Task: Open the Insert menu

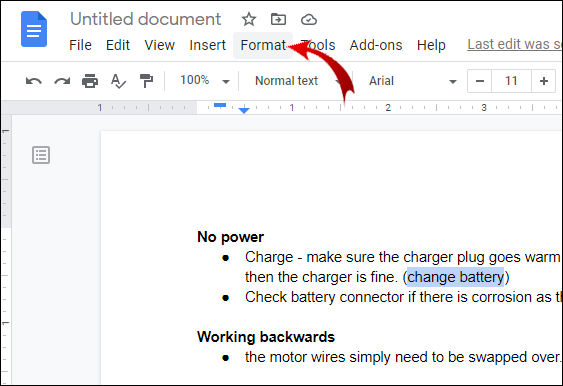Action: (208, 45)
